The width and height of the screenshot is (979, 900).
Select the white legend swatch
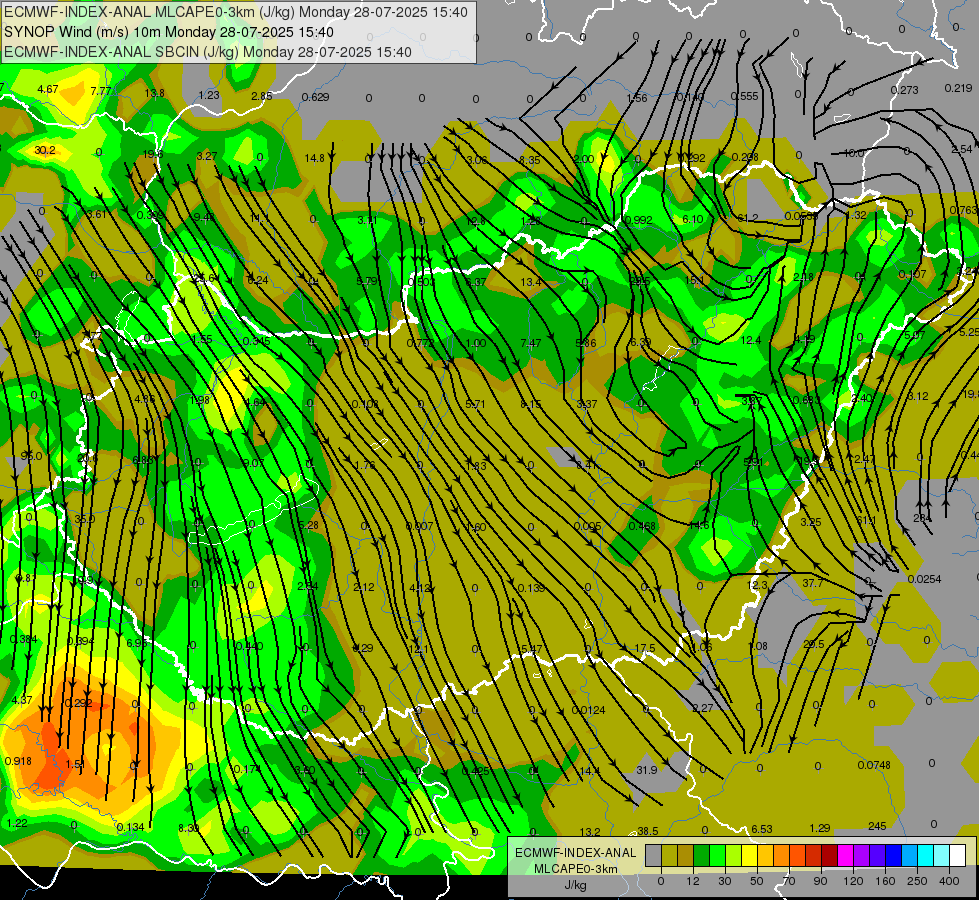click(957, 855)
